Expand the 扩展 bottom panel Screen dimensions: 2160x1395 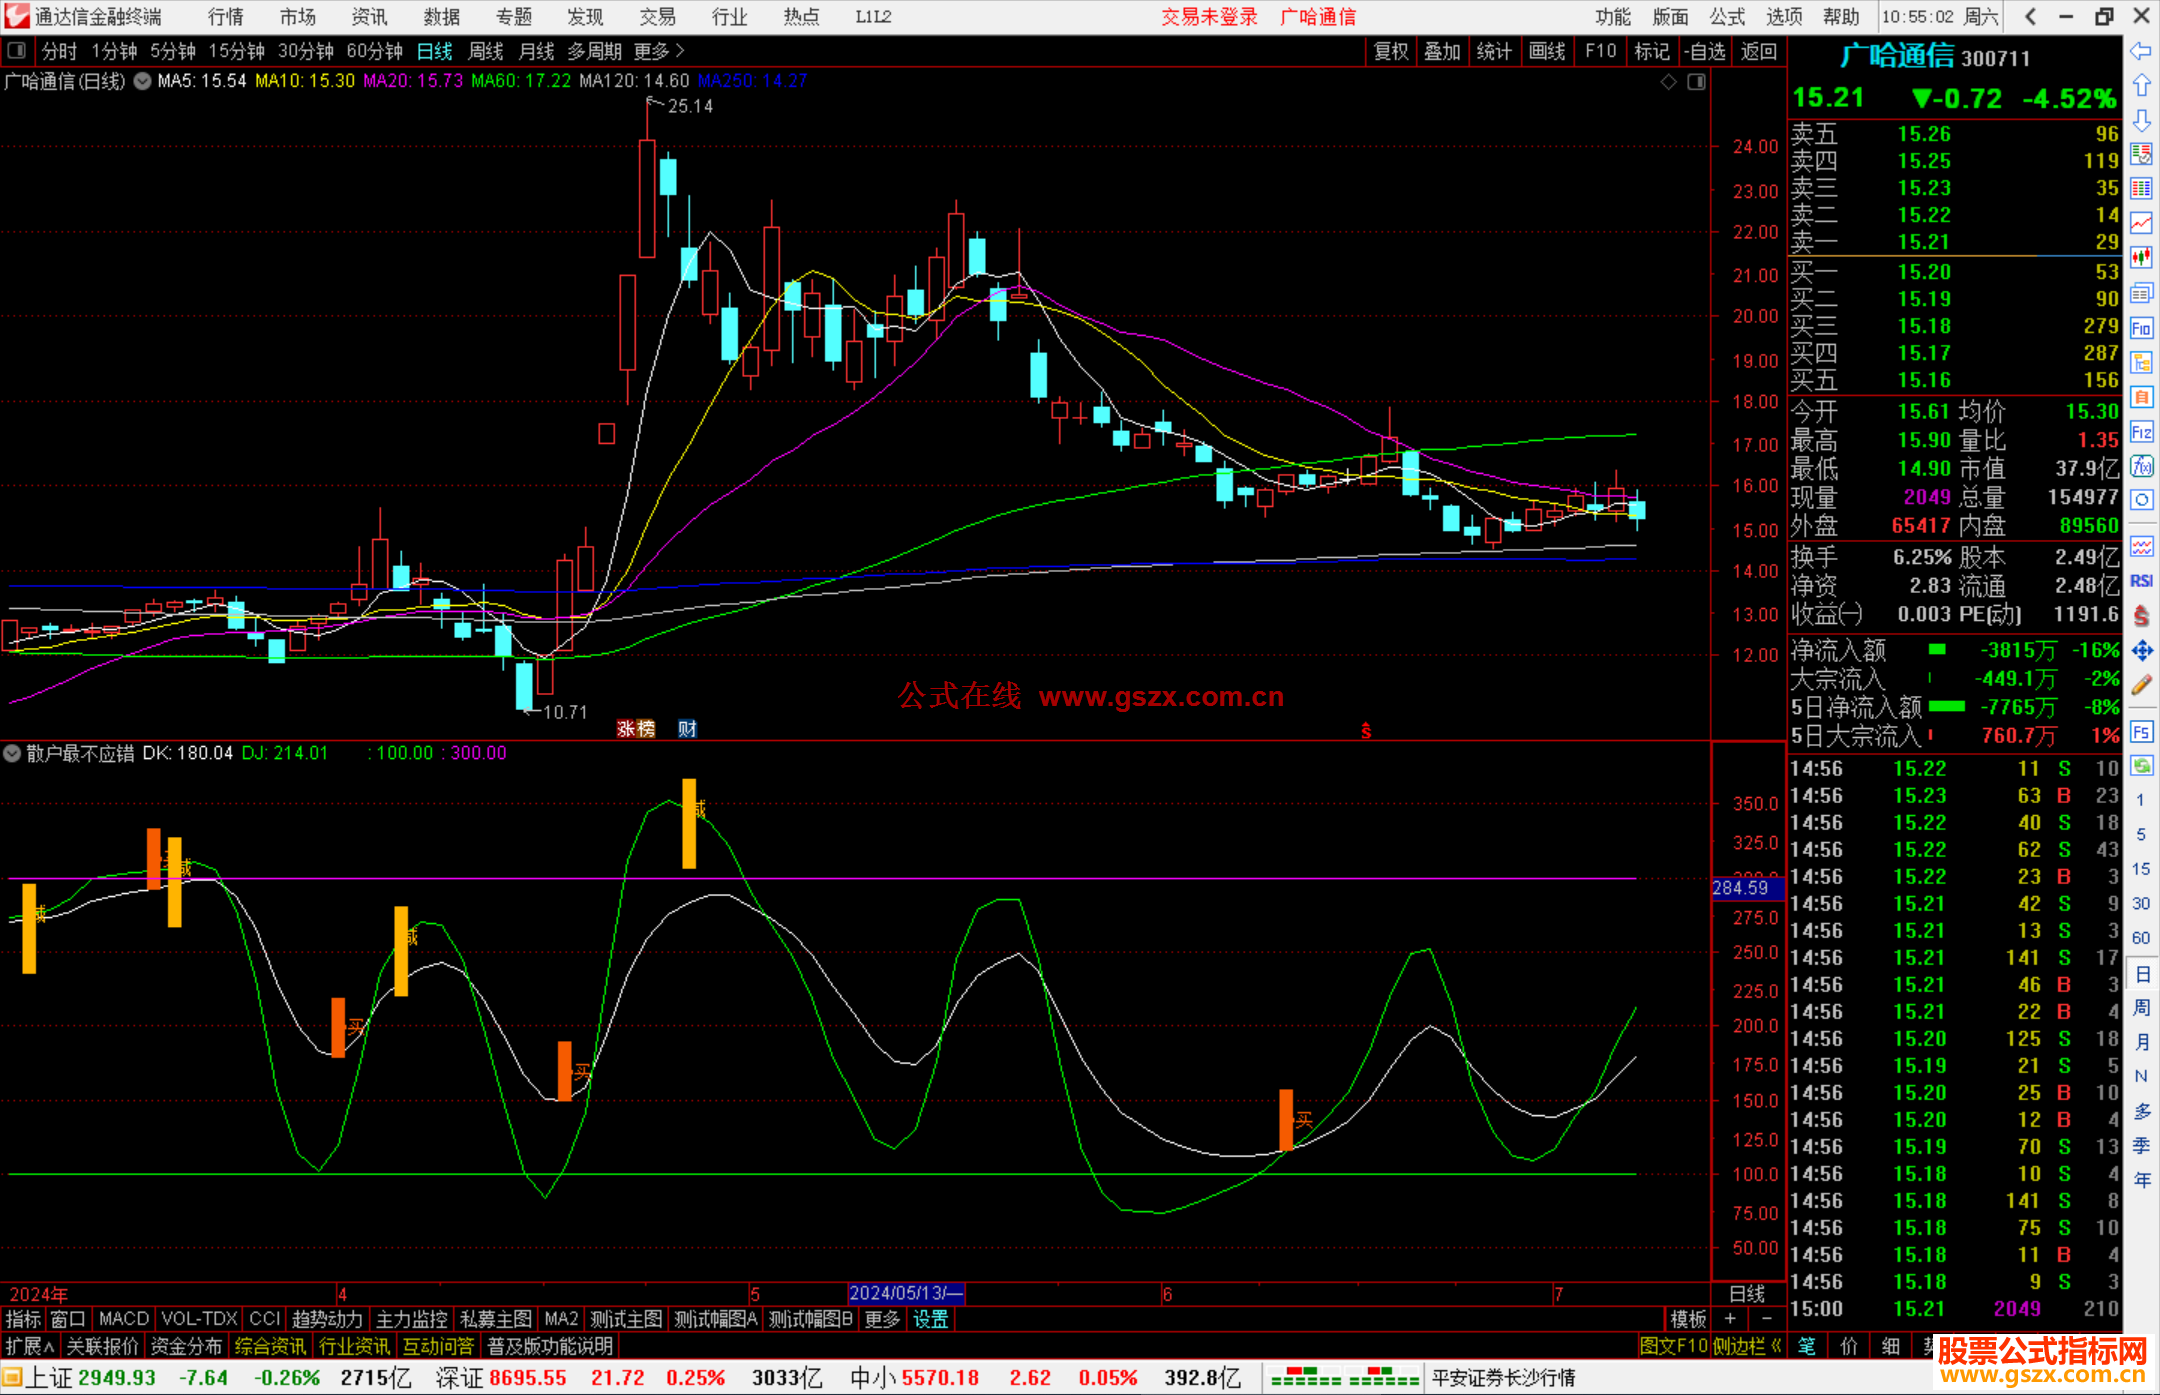point(29,1346)
